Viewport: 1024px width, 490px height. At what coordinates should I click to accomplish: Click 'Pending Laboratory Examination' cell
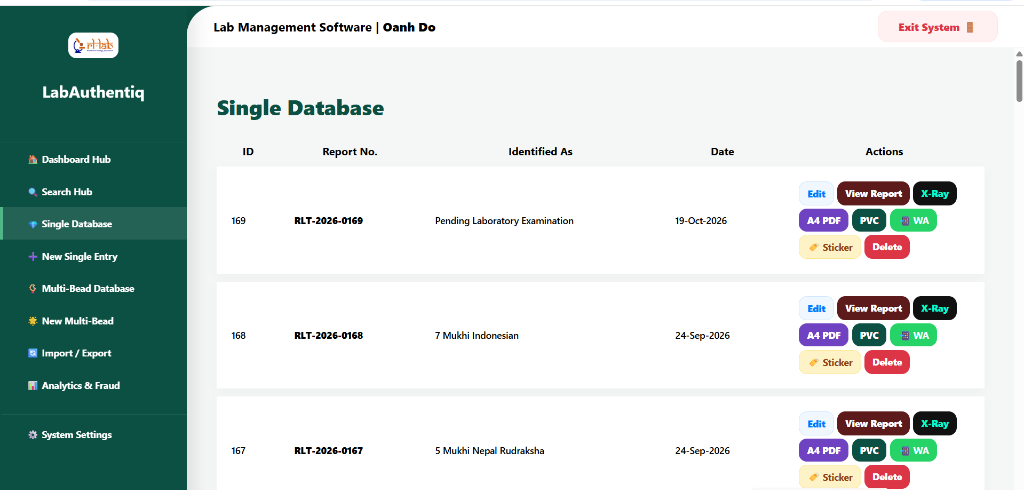pos(504,221)
